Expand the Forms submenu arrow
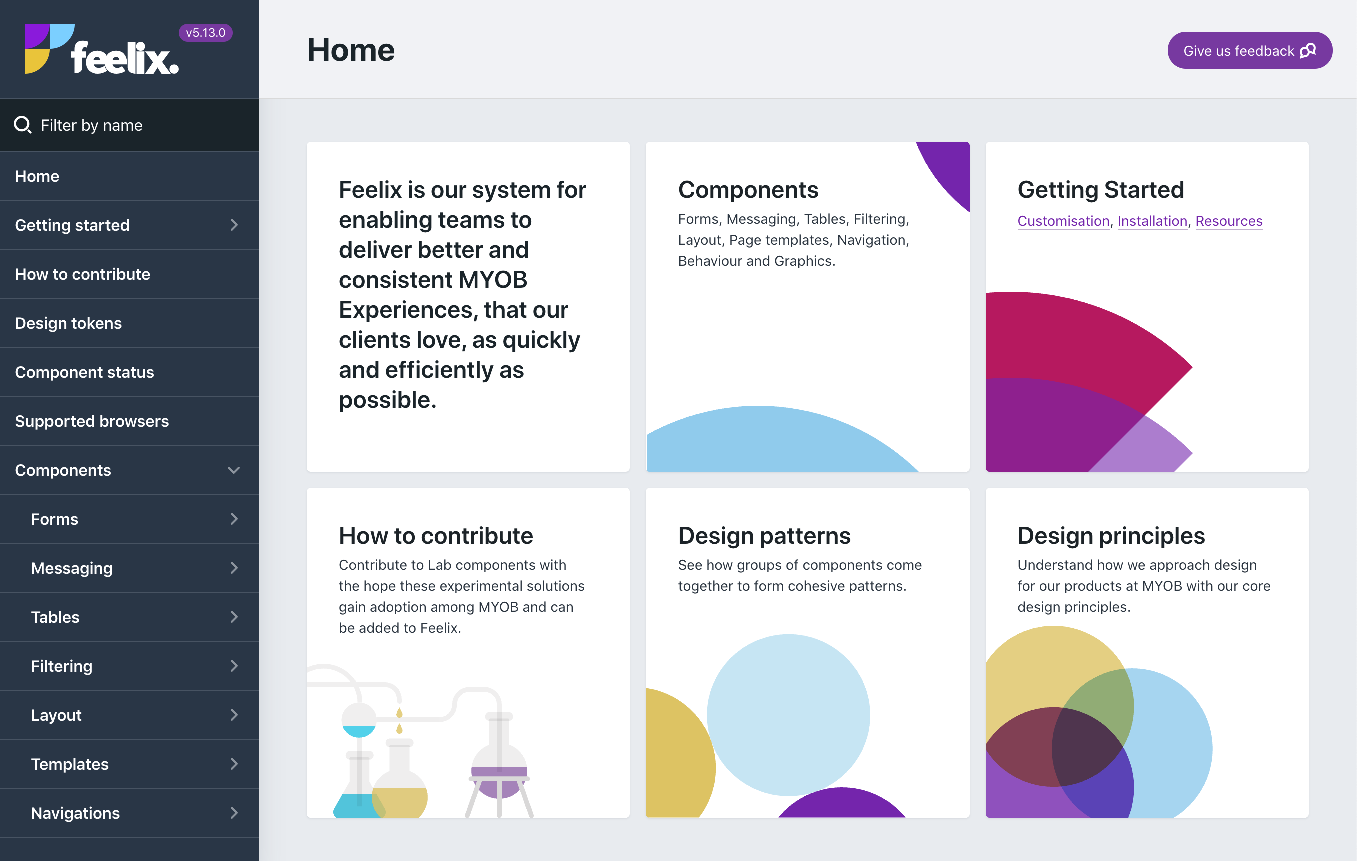 coord(234,519)
